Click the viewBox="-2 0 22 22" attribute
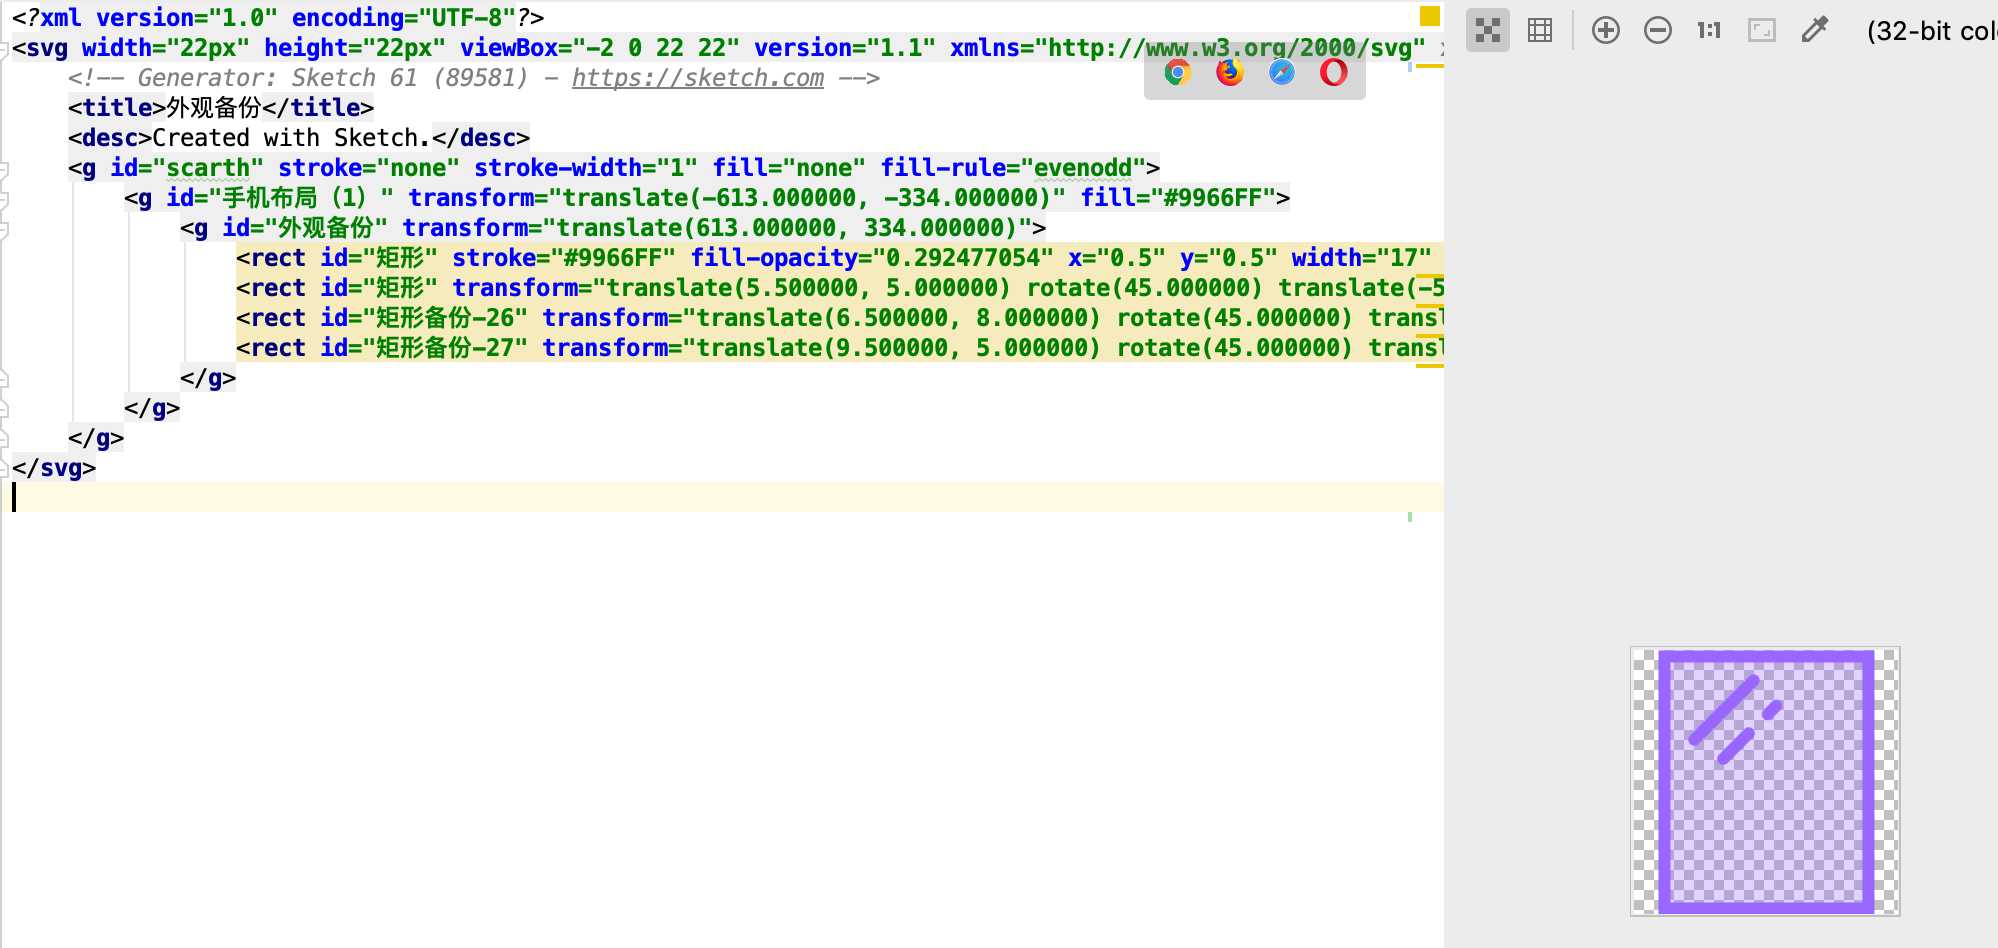 click(x=600, y=48)
